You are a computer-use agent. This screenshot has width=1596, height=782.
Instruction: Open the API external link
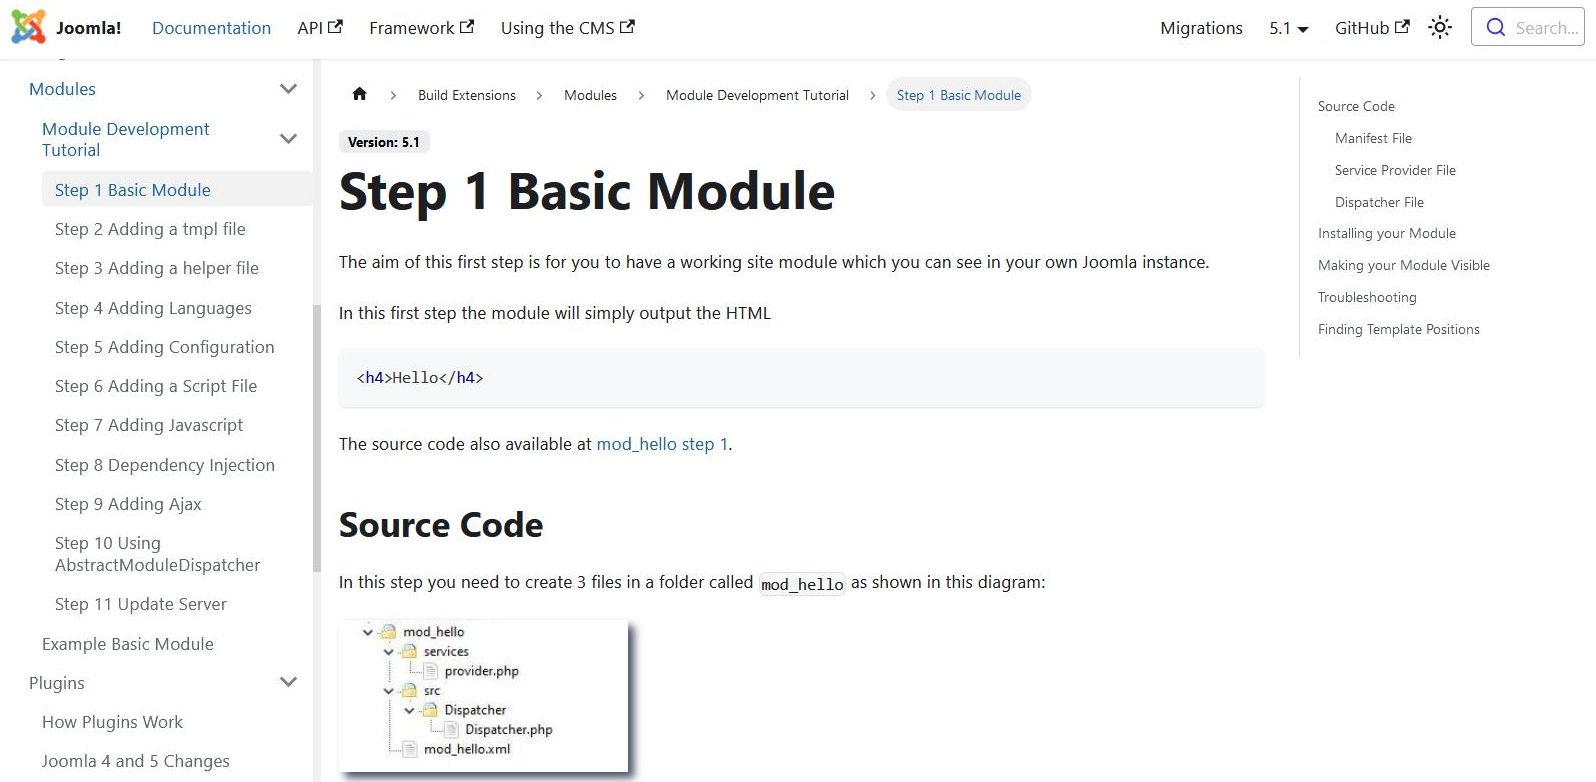click(320, 28)
